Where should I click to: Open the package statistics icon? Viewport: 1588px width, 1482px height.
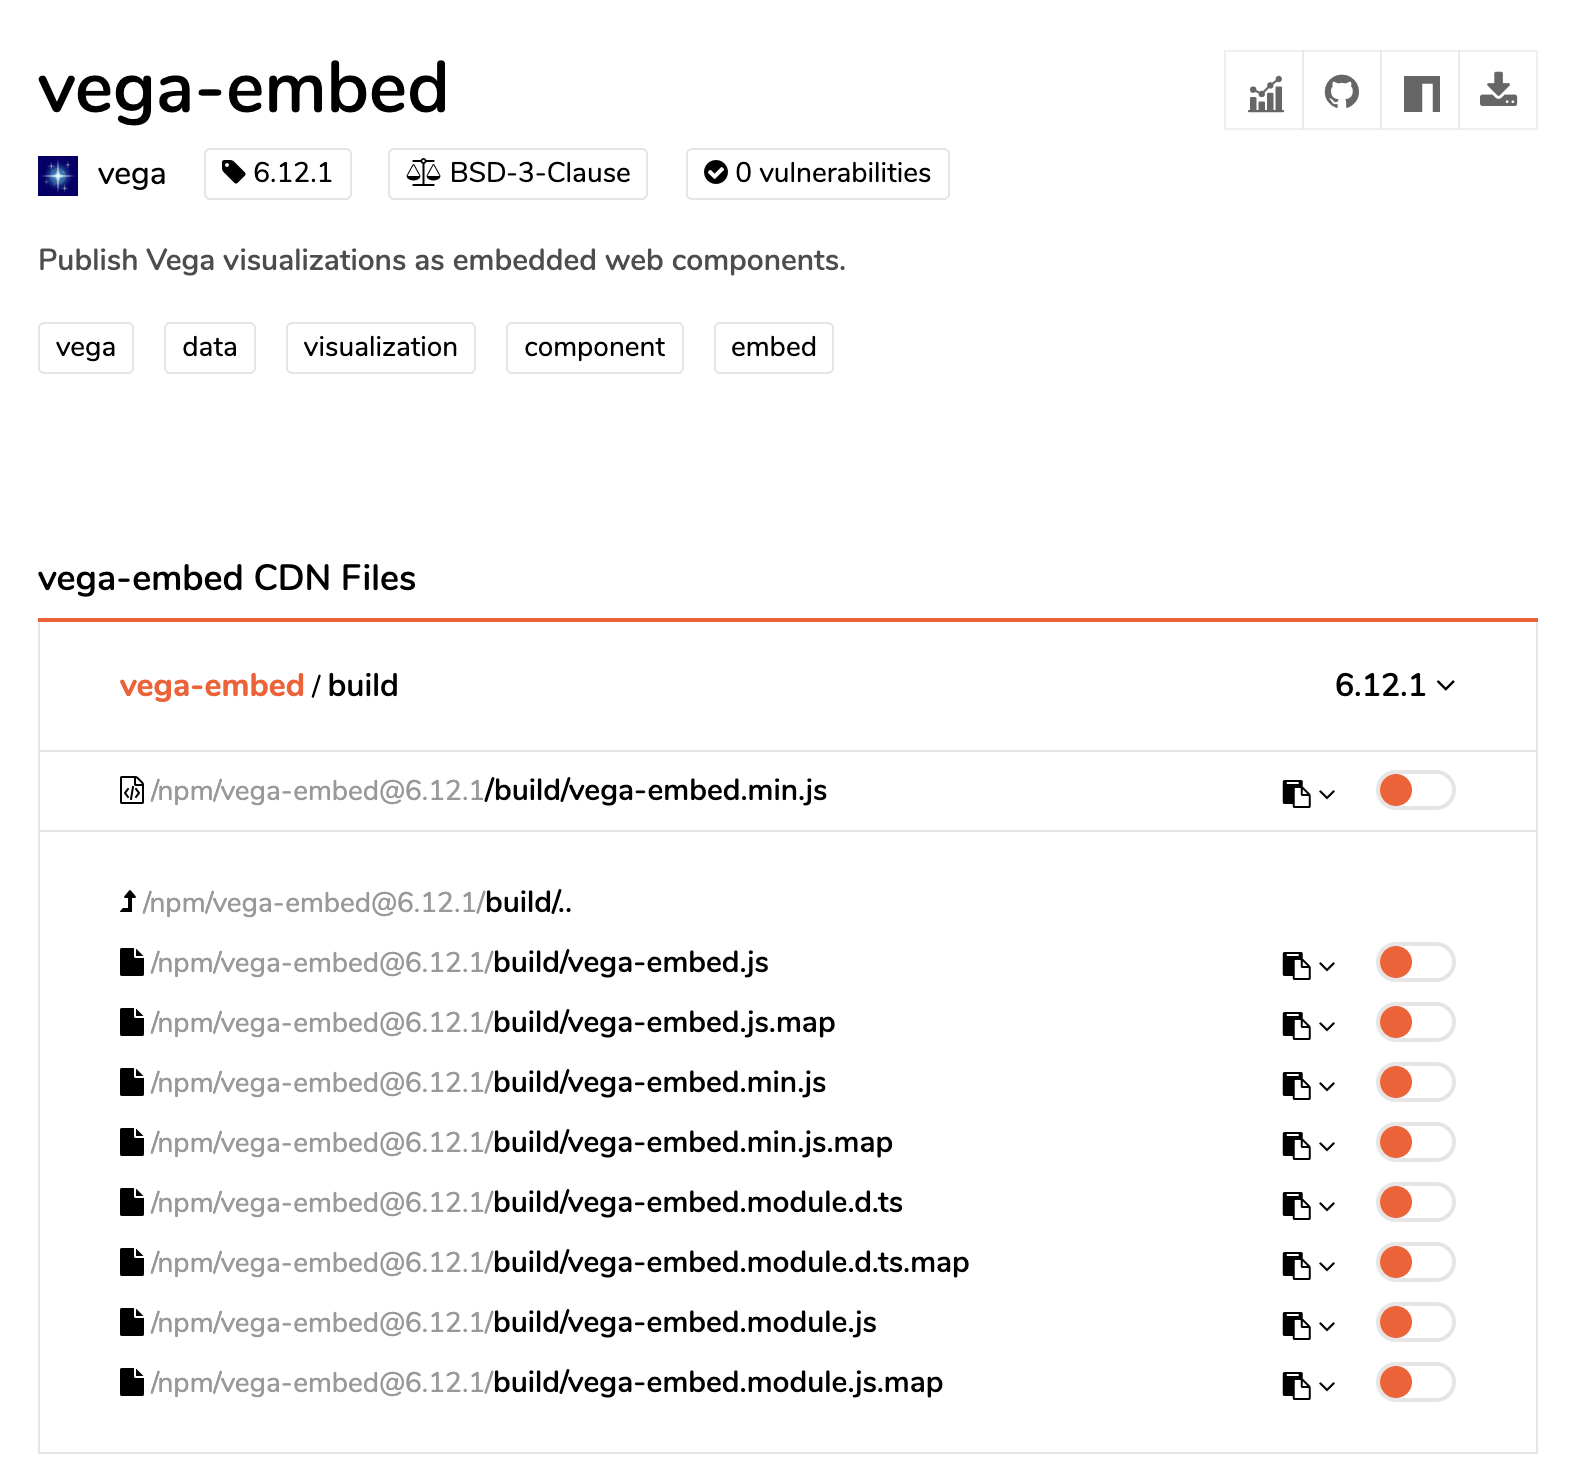point(1263,92)
